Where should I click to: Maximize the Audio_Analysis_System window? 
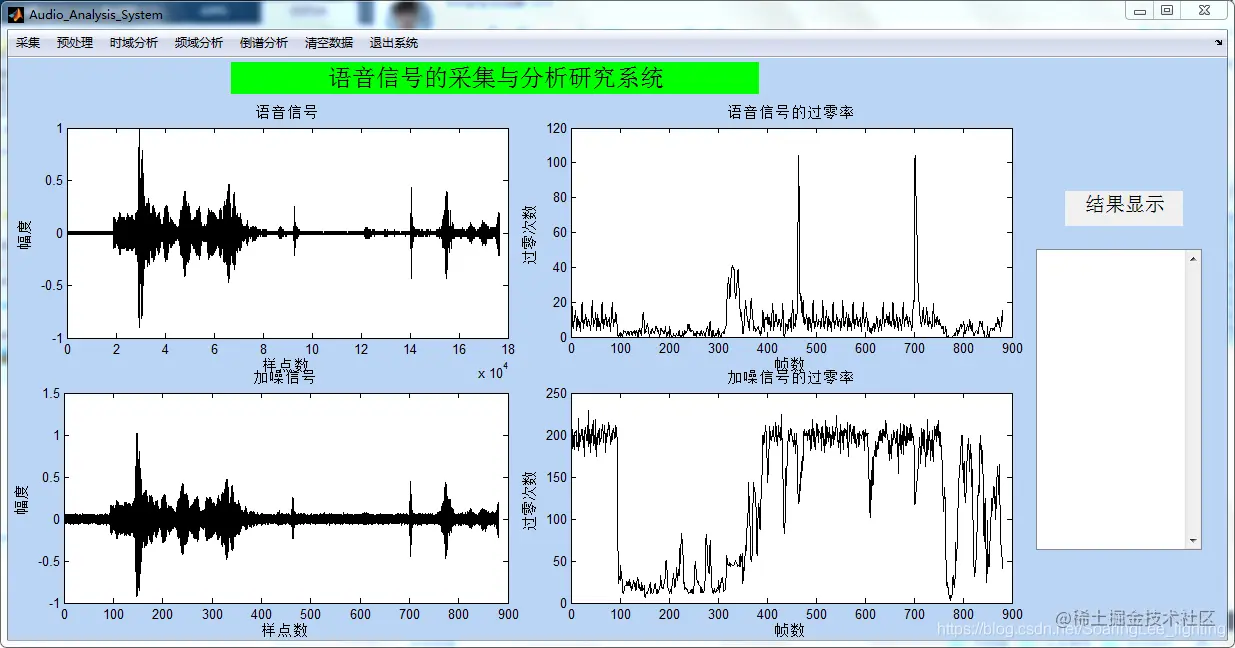pyautogui.click(x=1167, y=10)
